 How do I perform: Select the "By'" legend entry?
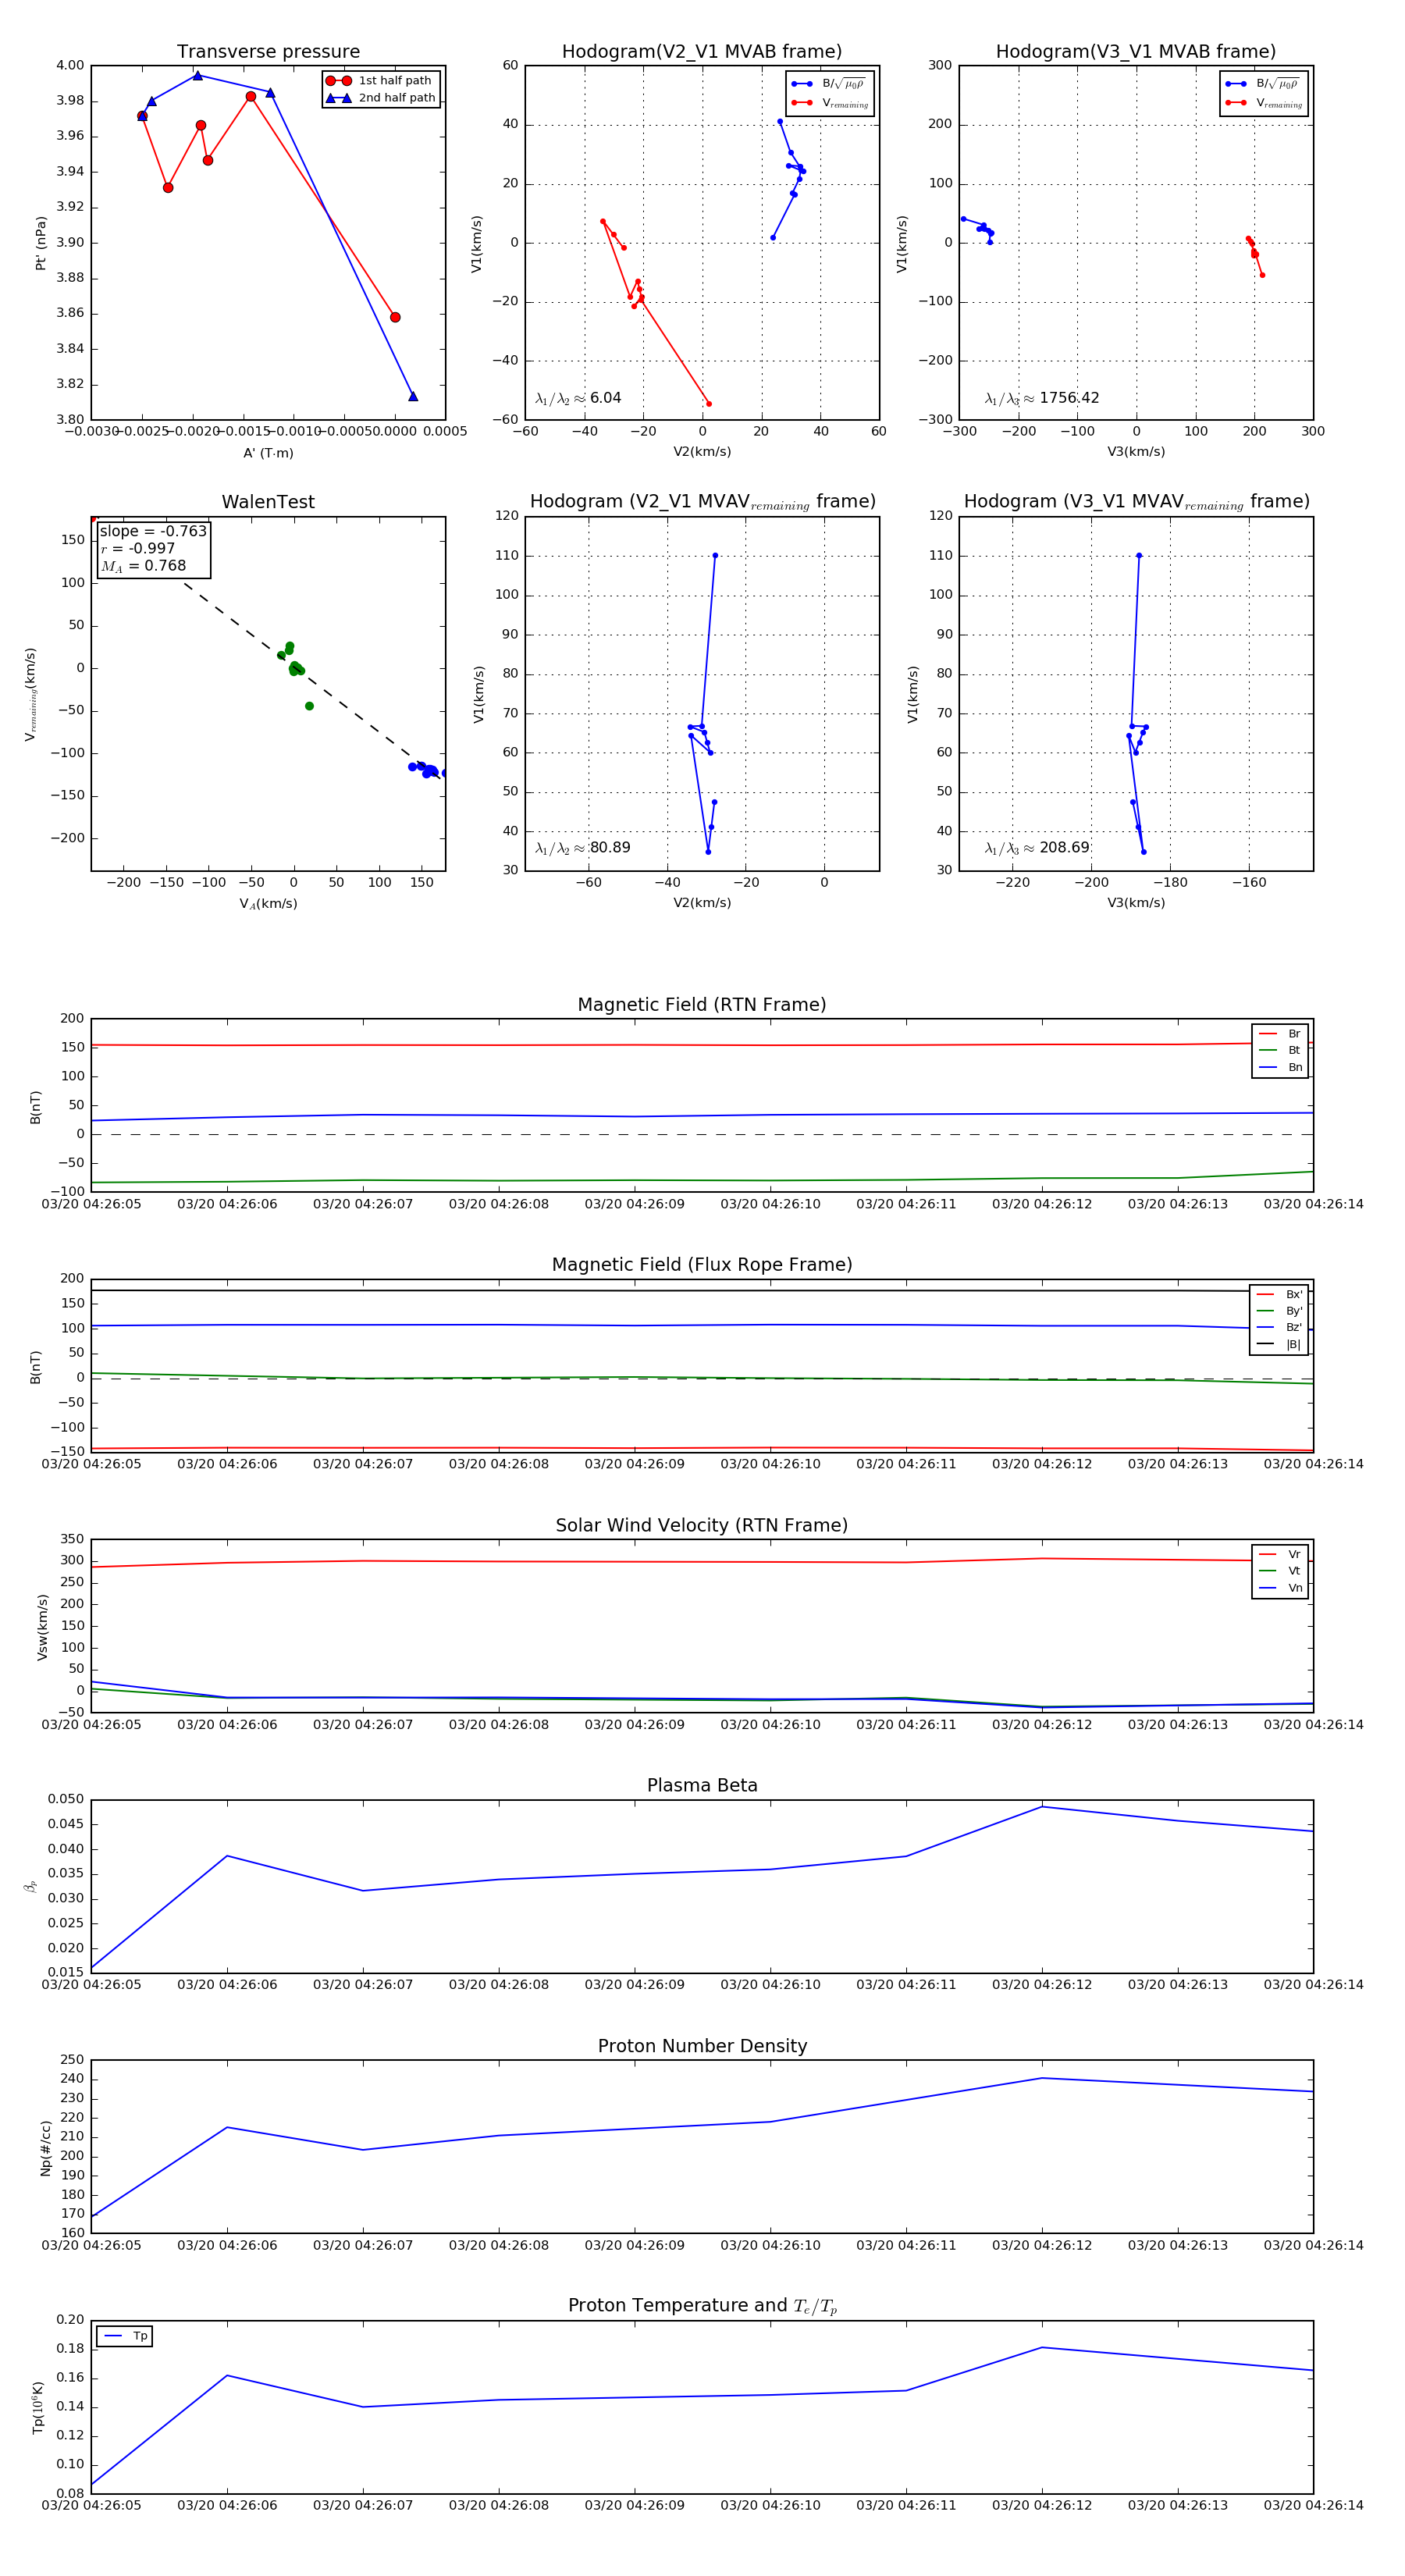pyautogui.click(x=1280, y=1311)
